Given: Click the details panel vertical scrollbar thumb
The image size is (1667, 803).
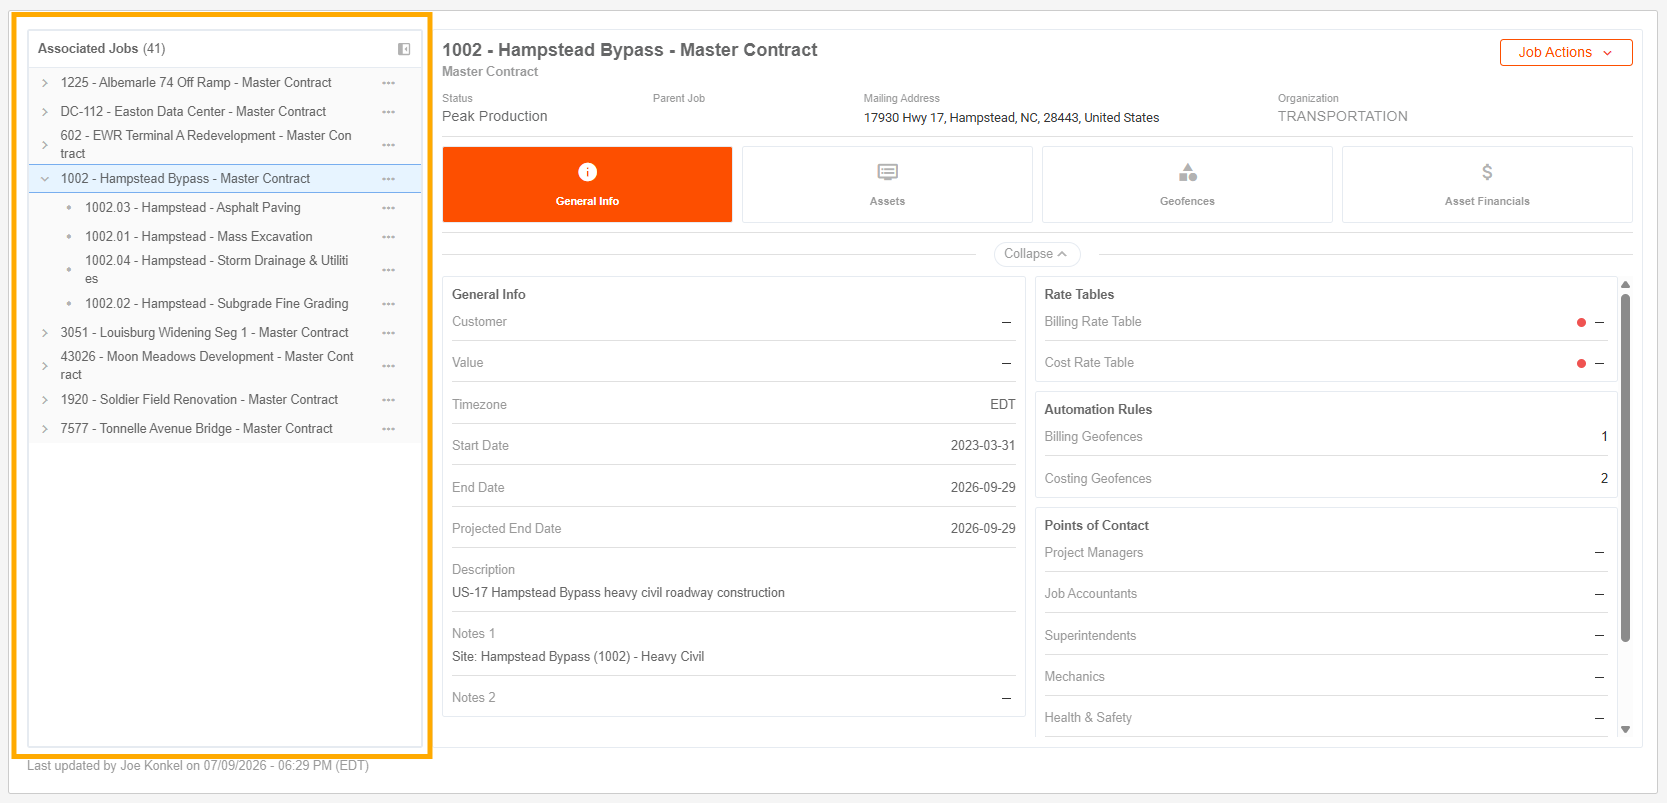Looking at the screenshot, I should 1625,467.
